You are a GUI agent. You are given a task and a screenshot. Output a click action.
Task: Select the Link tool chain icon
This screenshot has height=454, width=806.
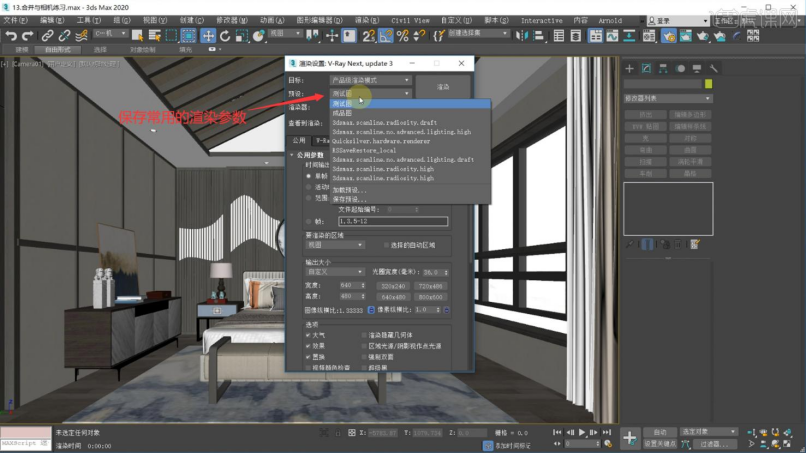pyautogui.click(x=47, y=35)
